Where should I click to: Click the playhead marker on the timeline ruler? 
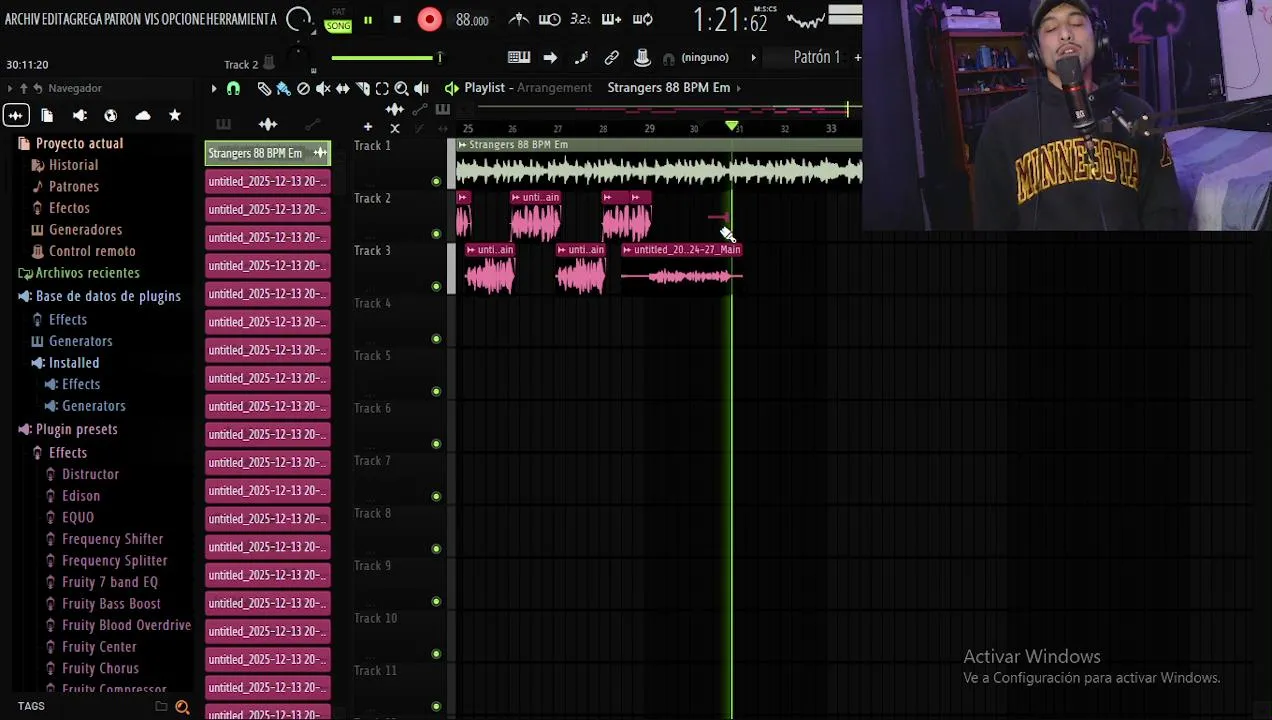[732, 127]
